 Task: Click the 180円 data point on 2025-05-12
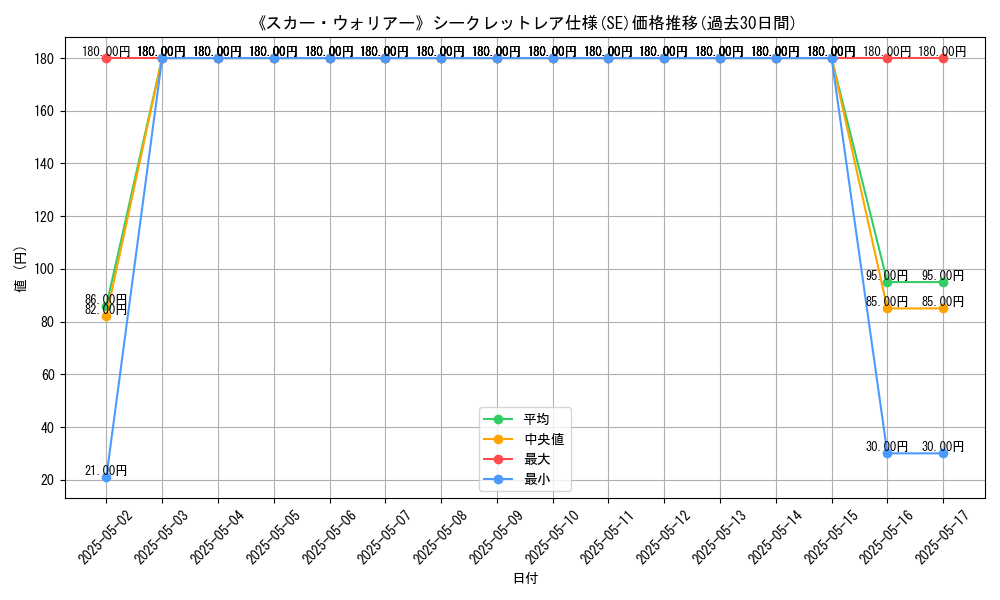pos(664,59)
